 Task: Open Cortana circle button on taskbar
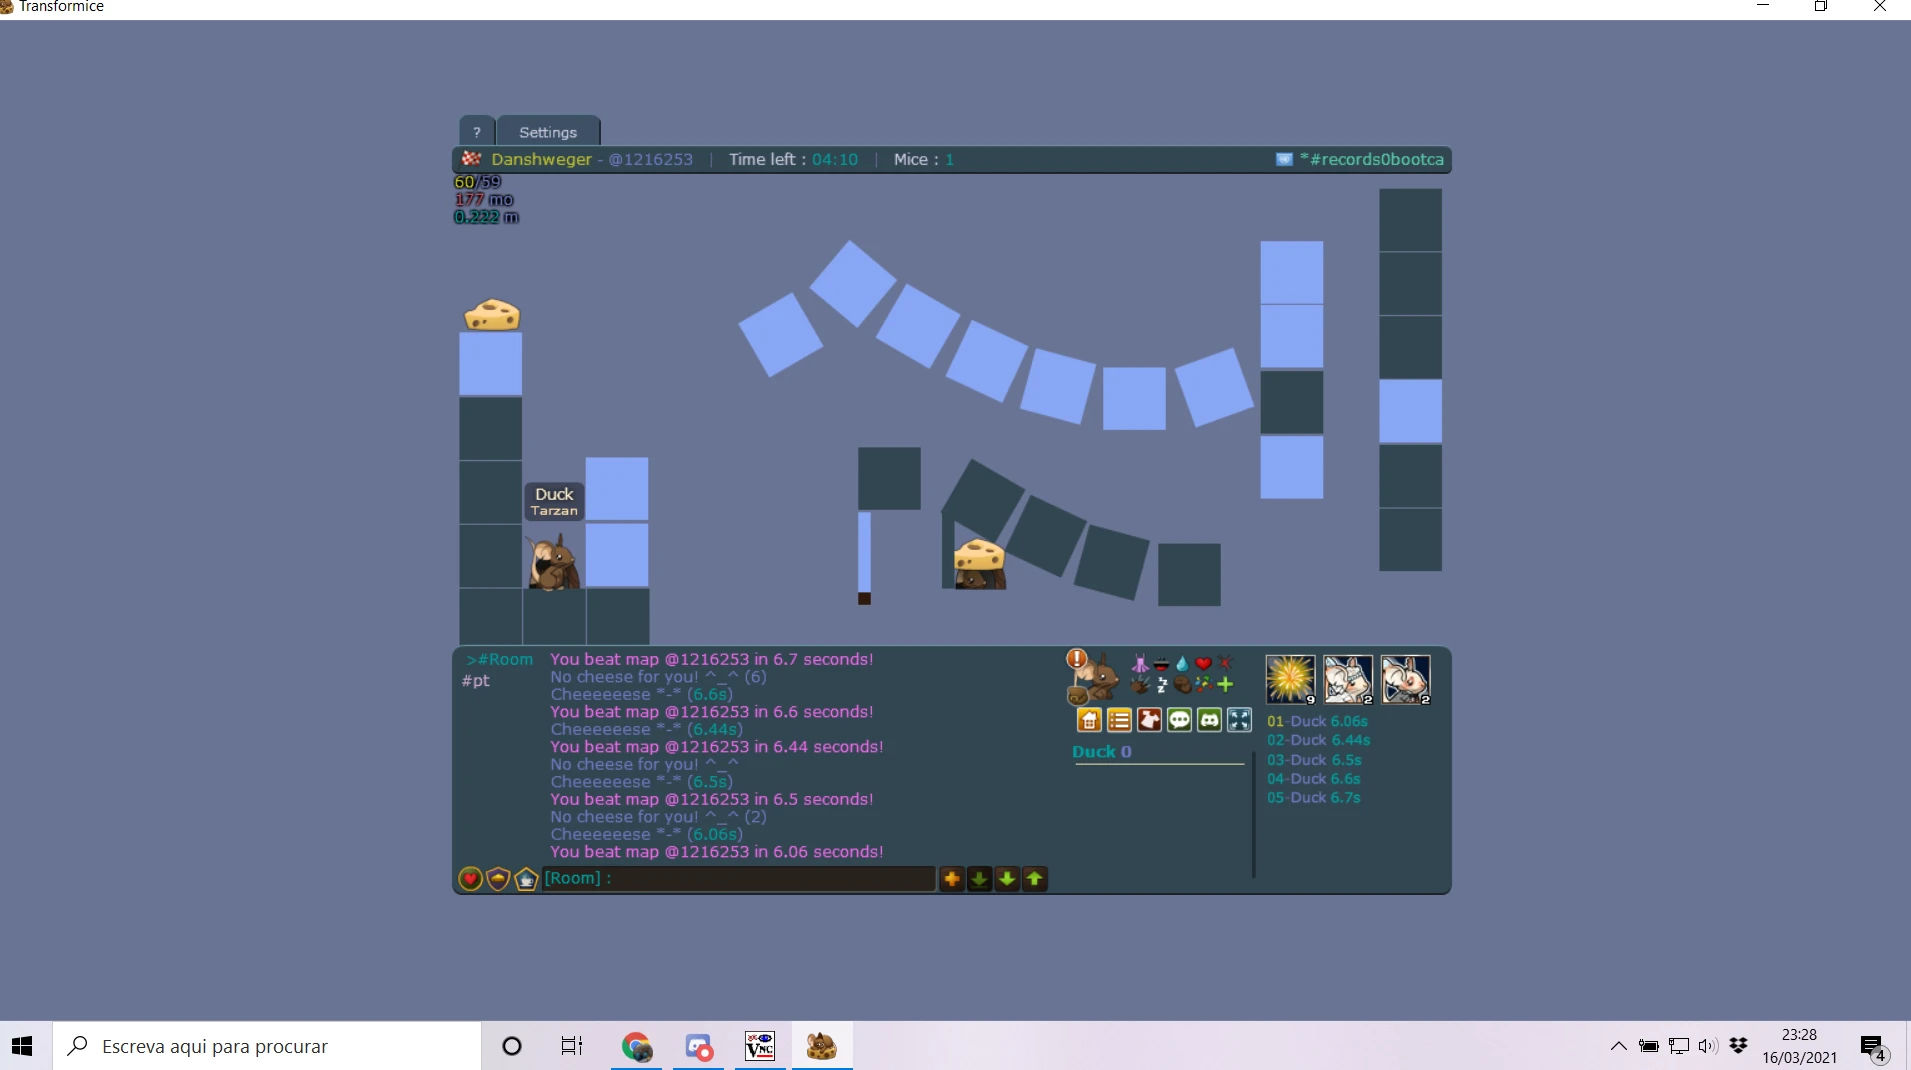511,1046
